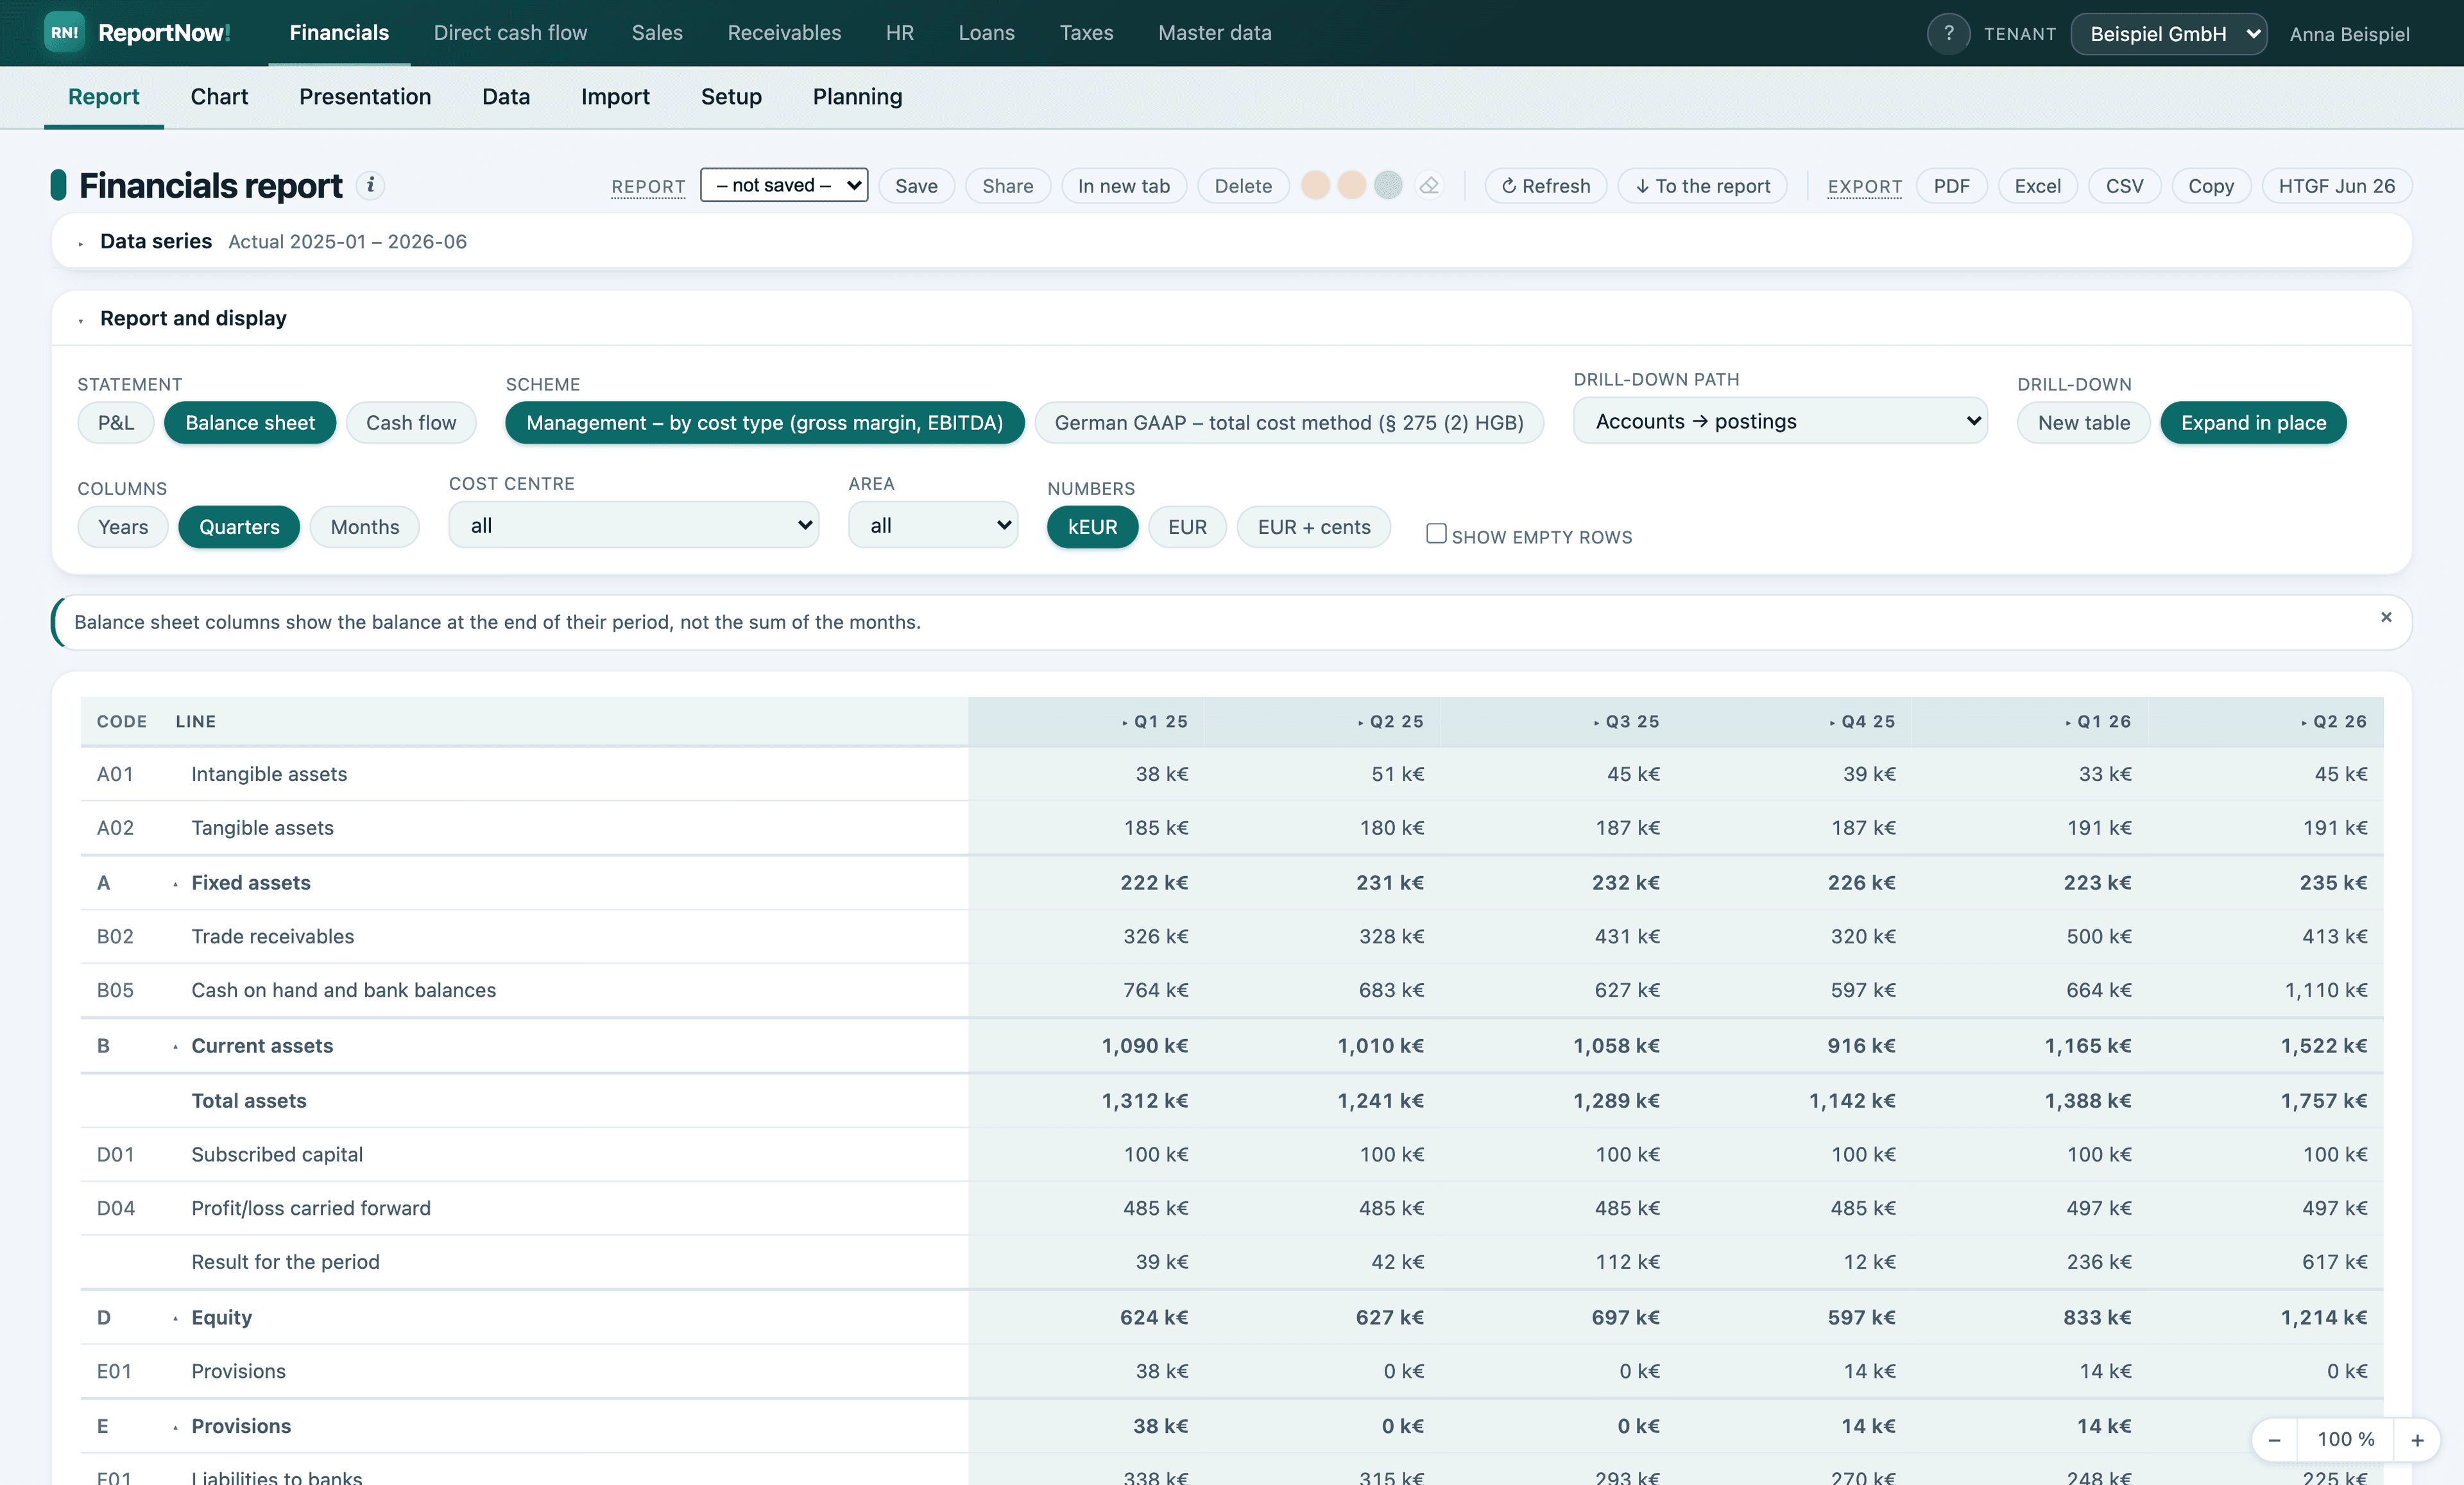The image size is (2464, 1485).
Task: Dismiss the balance sheet notice with X
Action: pyautogui.click(x=2386, y=617)
